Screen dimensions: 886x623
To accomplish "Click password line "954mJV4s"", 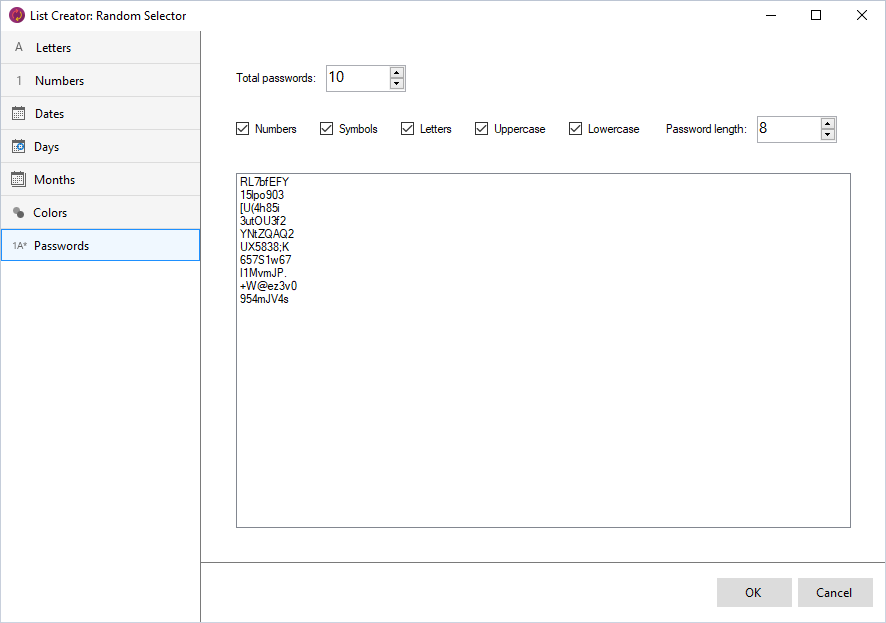I will 264,299.
